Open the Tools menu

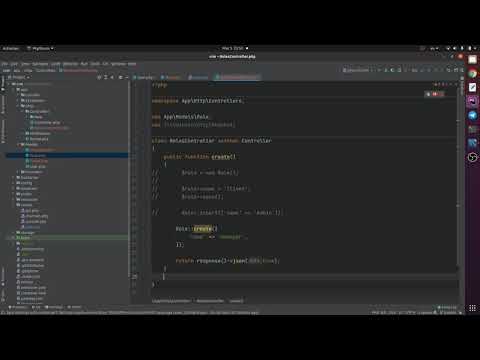[95, 64]
